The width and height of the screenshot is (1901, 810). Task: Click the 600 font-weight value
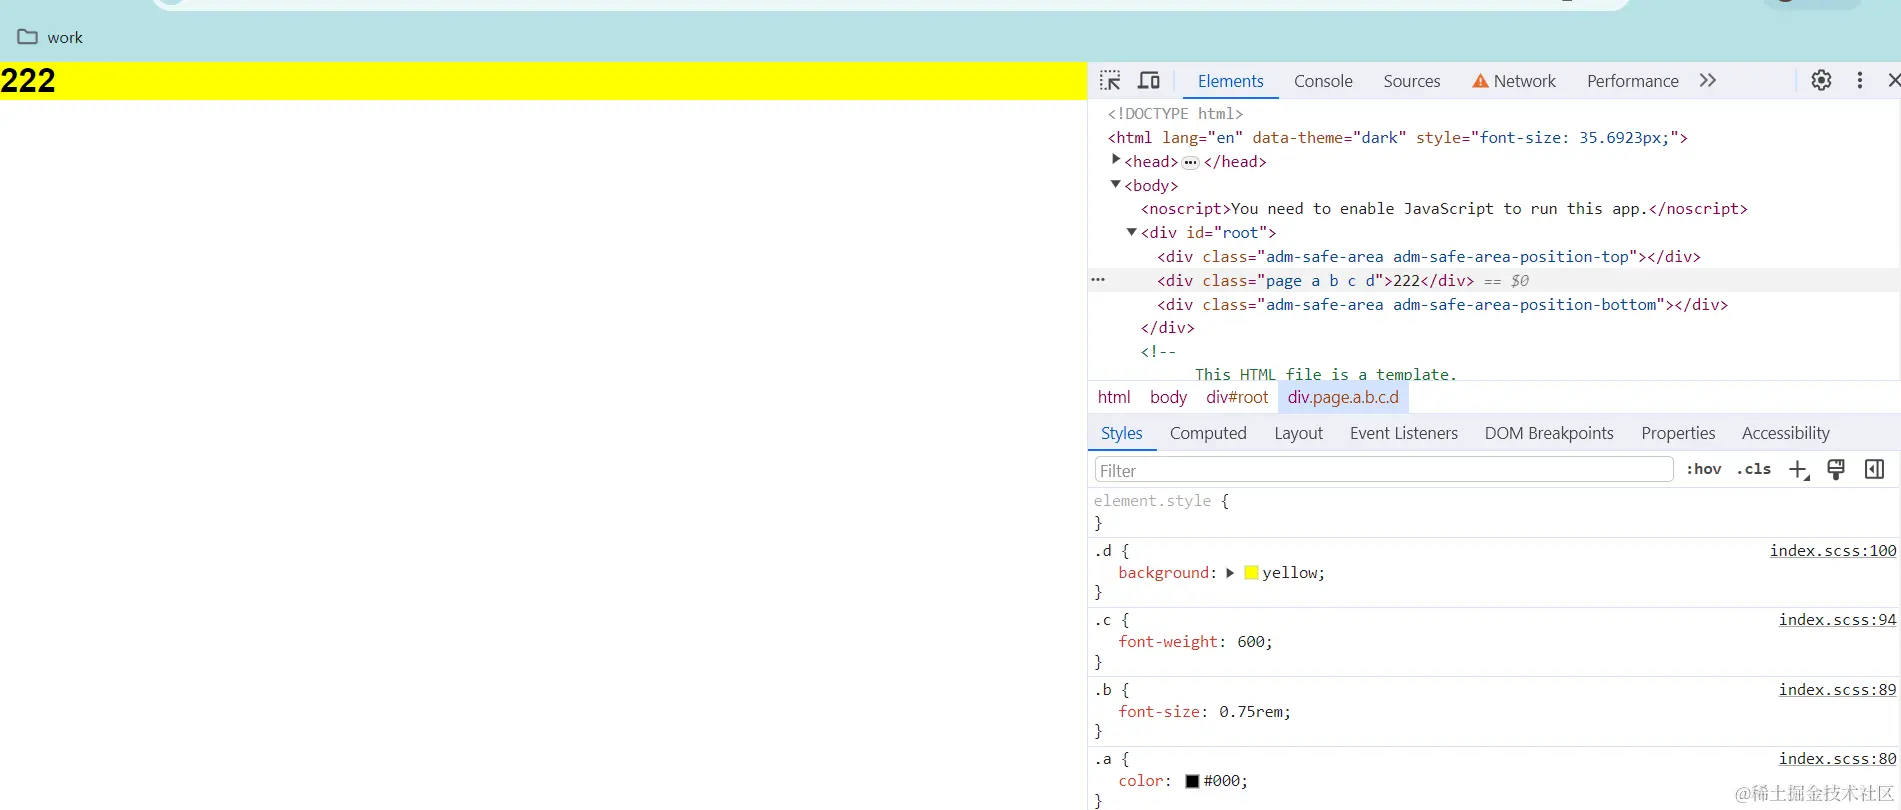[x=1250, y=642]
